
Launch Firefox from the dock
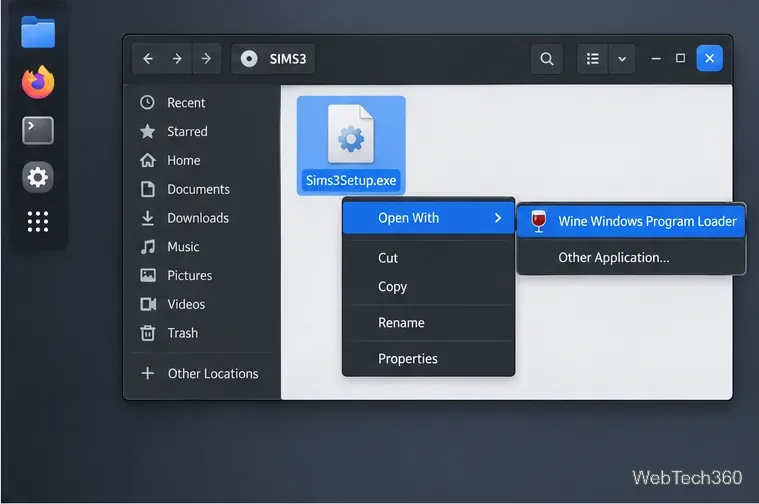[x=38, y=82]
